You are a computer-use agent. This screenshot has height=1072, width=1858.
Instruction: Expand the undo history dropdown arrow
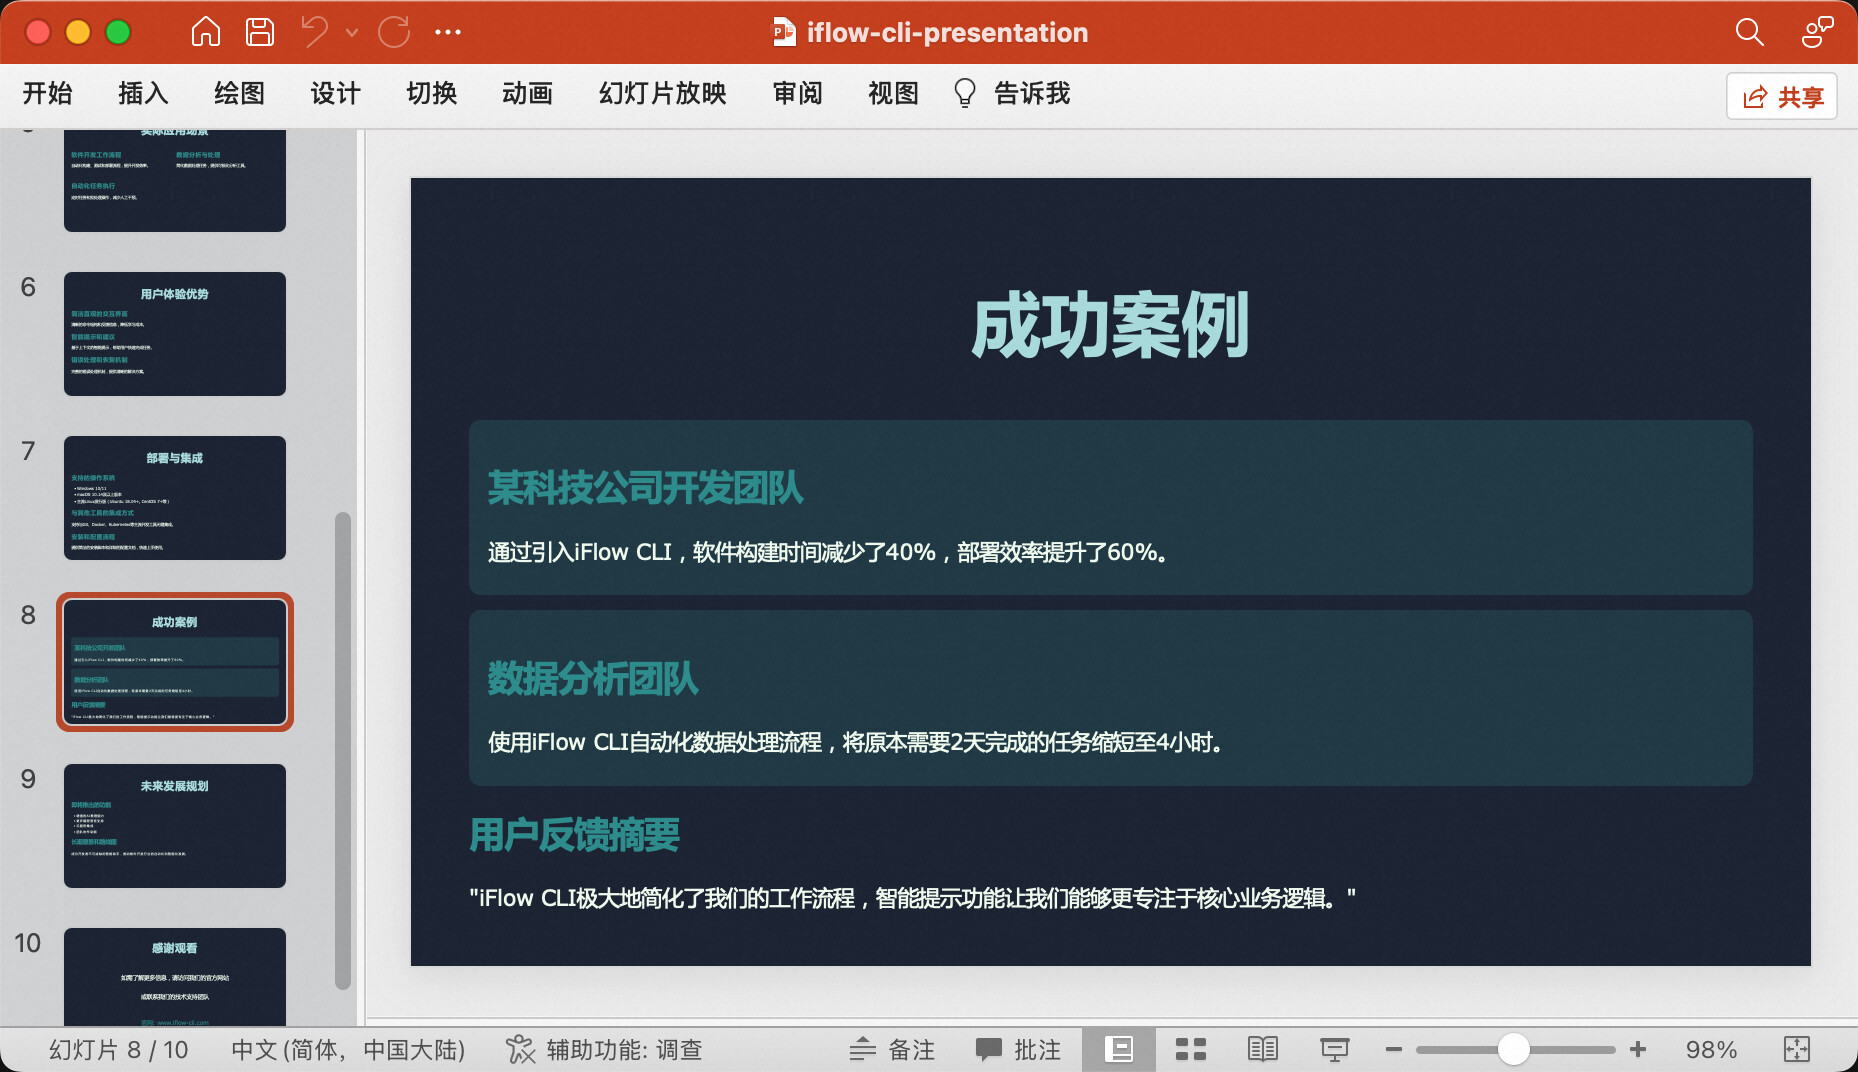tap(352, 32)
